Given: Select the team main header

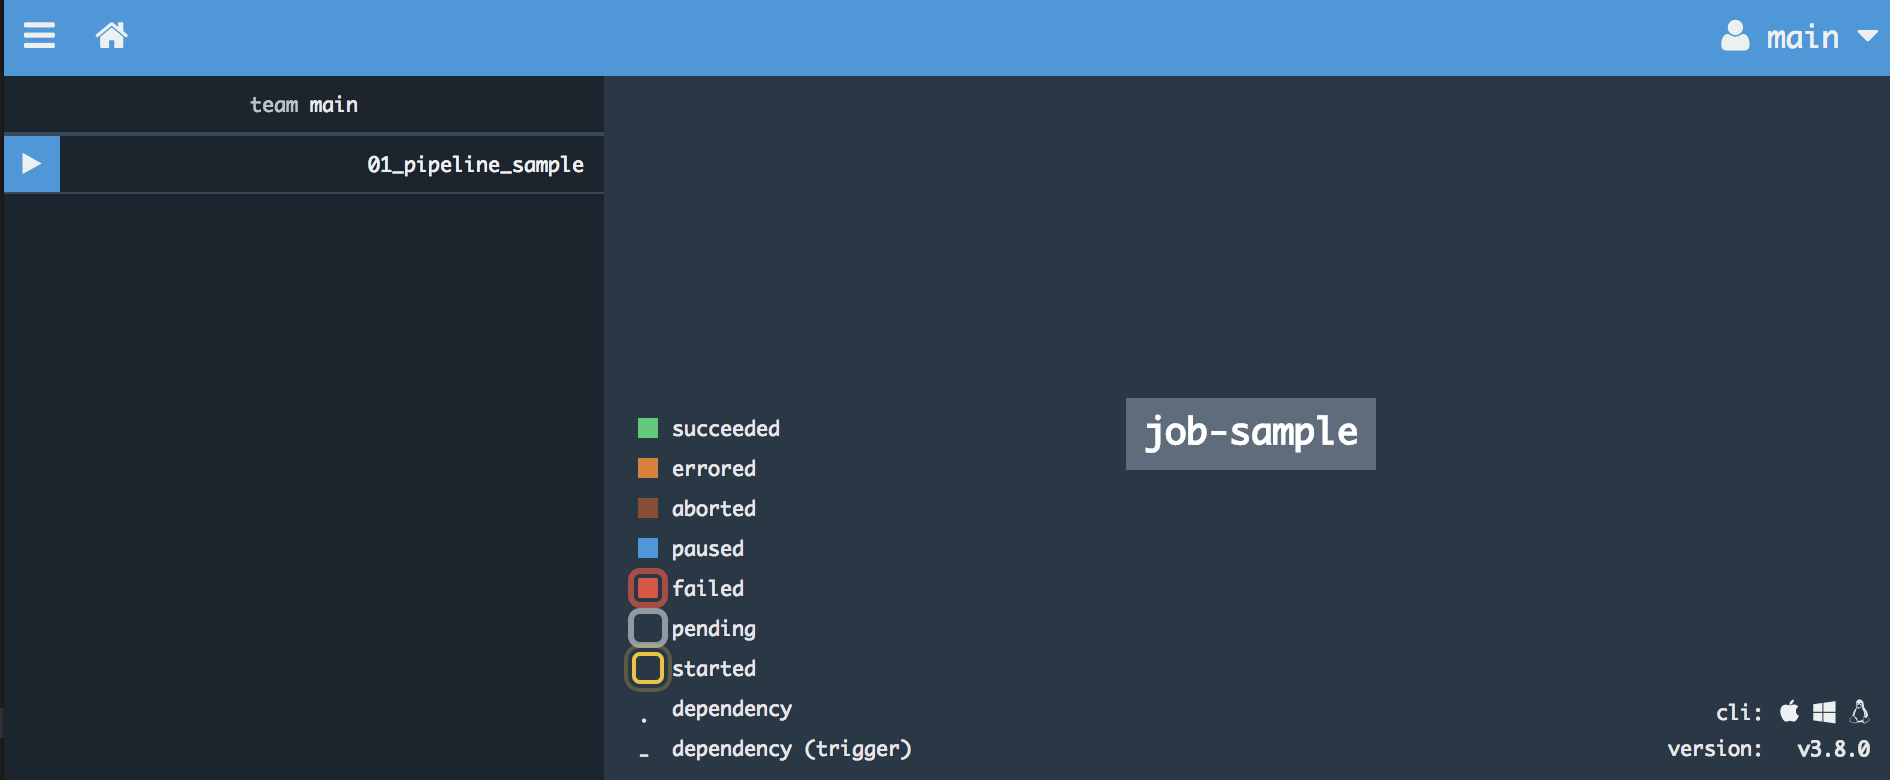Looking at the screenshot, I should click(304, 104).
